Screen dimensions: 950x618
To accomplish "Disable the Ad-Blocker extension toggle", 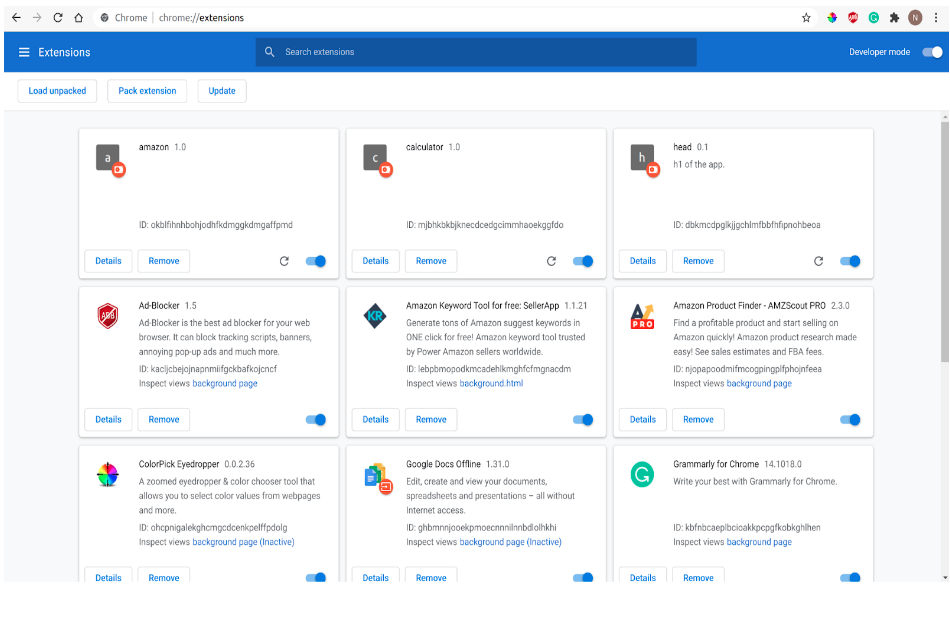I will pos(315,419).
